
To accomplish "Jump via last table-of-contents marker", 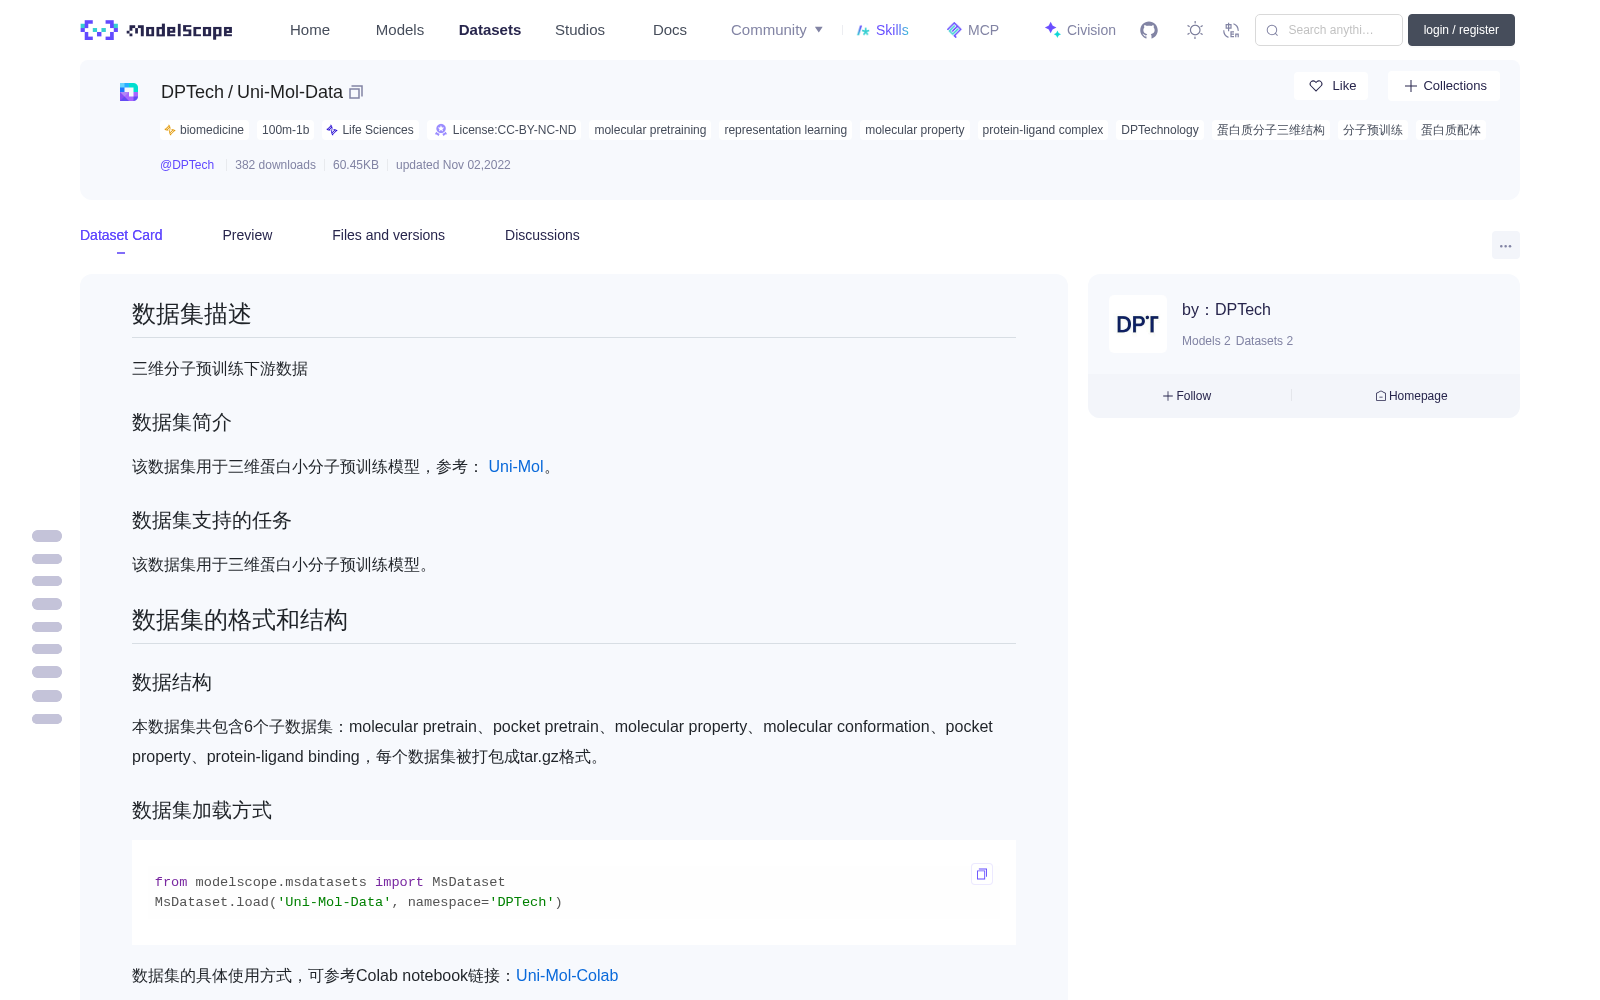I will (x=47, y=719).
